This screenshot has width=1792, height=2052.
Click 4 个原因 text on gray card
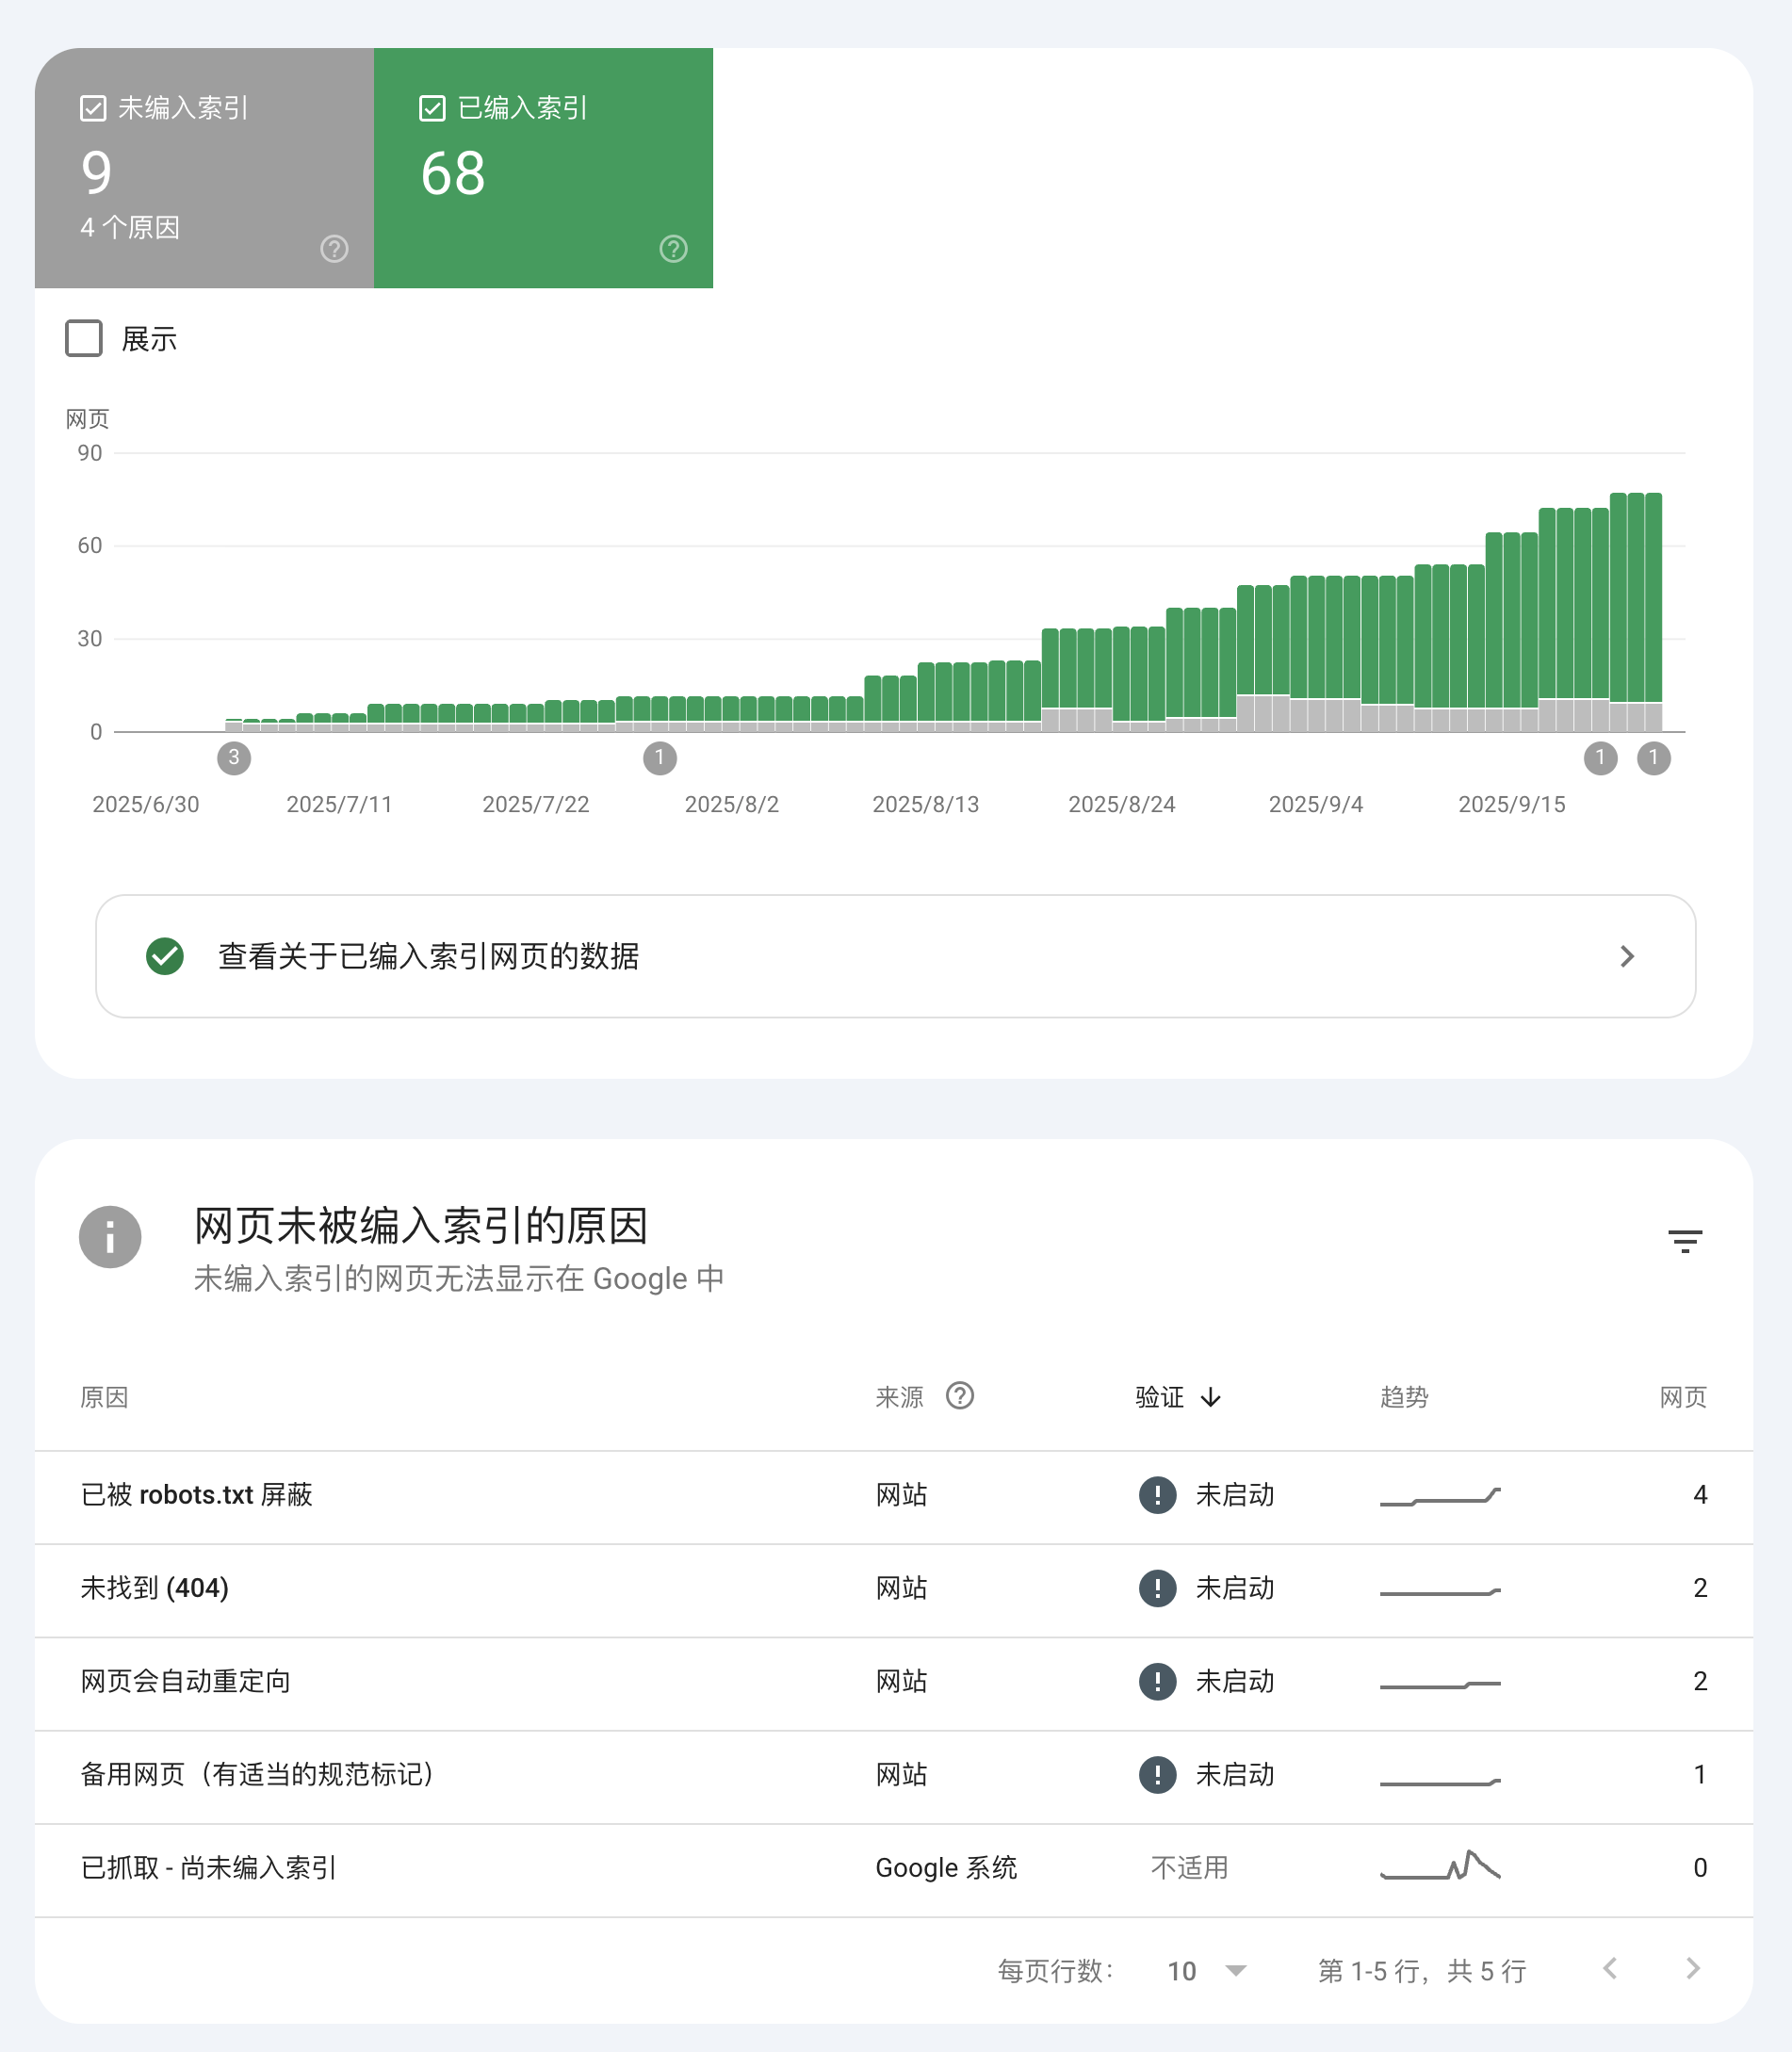click(x=130, y=228)
